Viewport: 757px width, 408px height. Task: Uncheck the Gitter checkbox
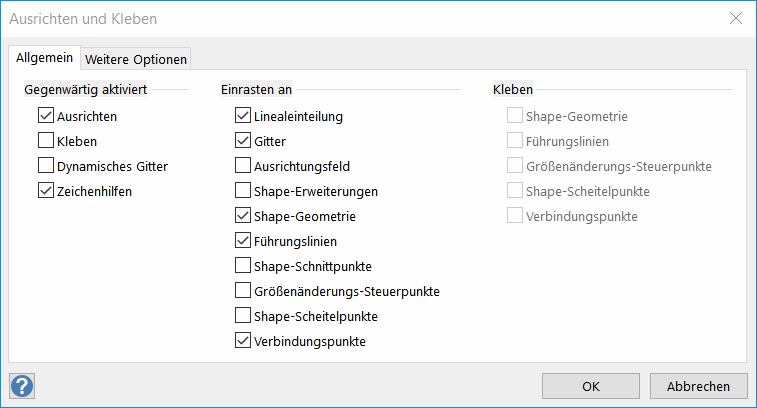coord(243,141)
